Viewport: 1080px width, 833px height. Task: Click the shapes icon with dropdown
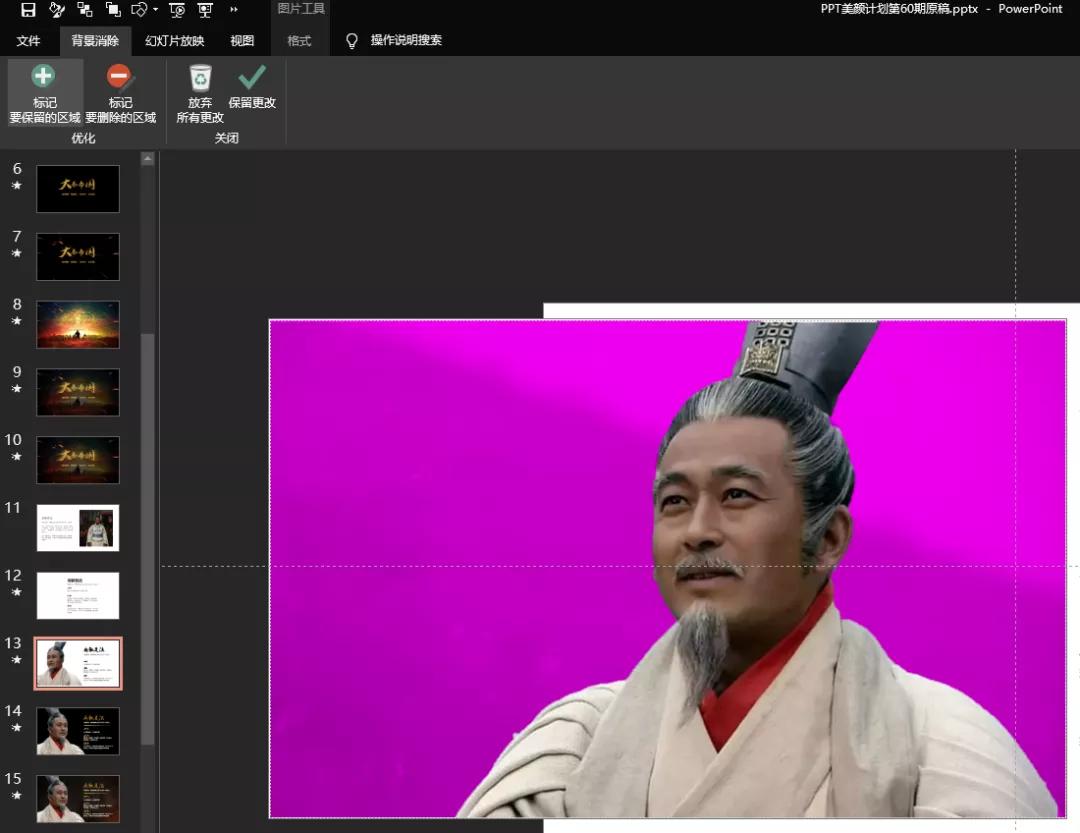[x=138, y=10]
